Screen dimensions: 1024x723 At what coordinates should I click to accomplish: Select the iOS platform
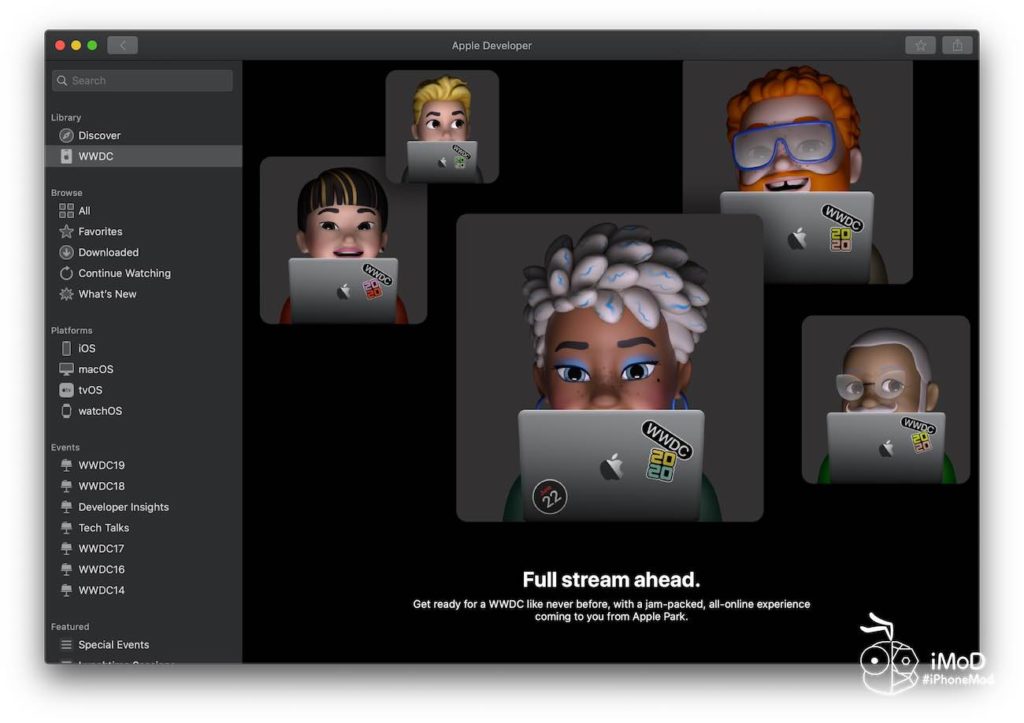click(x=87, y=348)
